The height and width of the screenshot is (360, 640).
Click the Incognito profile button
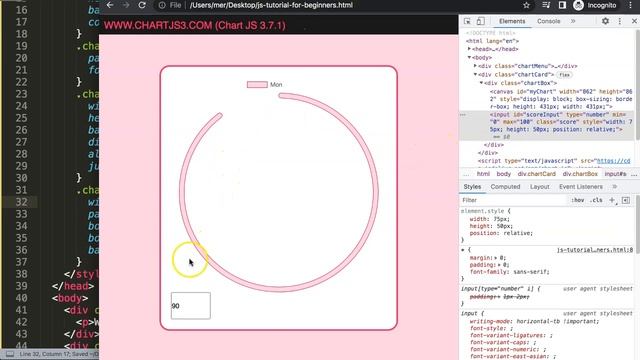[x=595, y=5]
